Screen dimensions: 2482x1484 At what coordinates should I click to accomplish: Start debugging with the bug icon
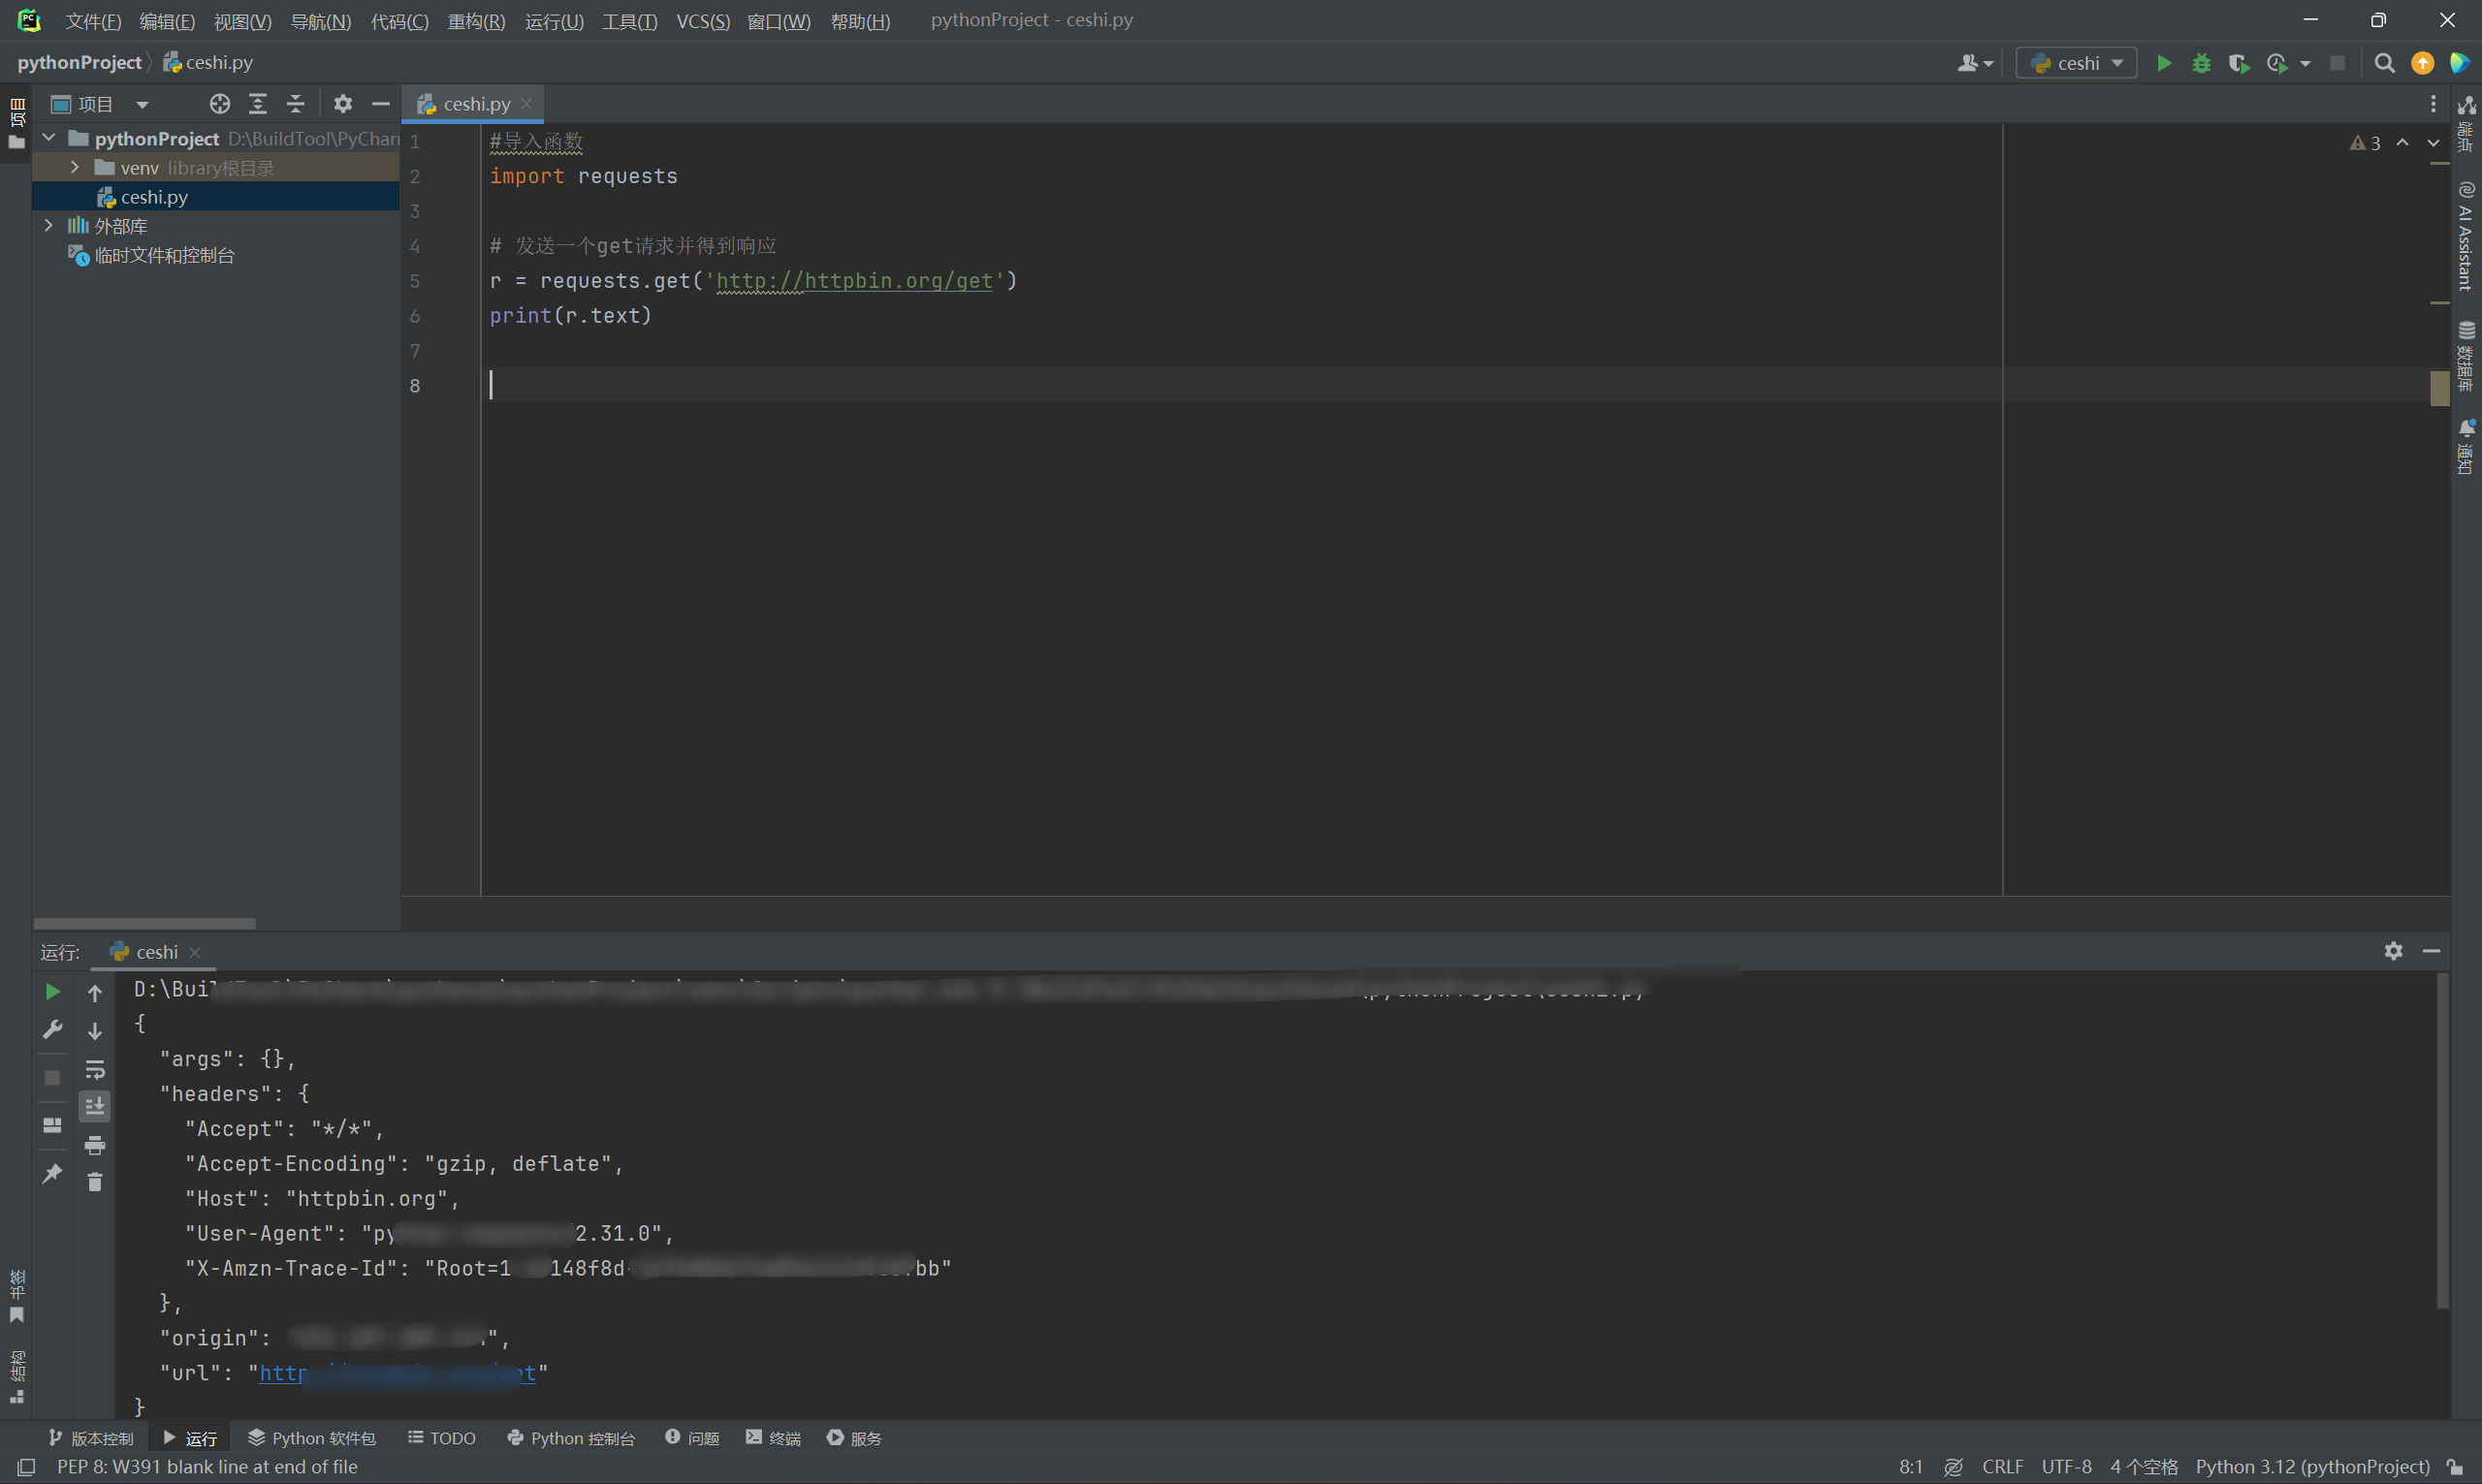(2201, 63)
